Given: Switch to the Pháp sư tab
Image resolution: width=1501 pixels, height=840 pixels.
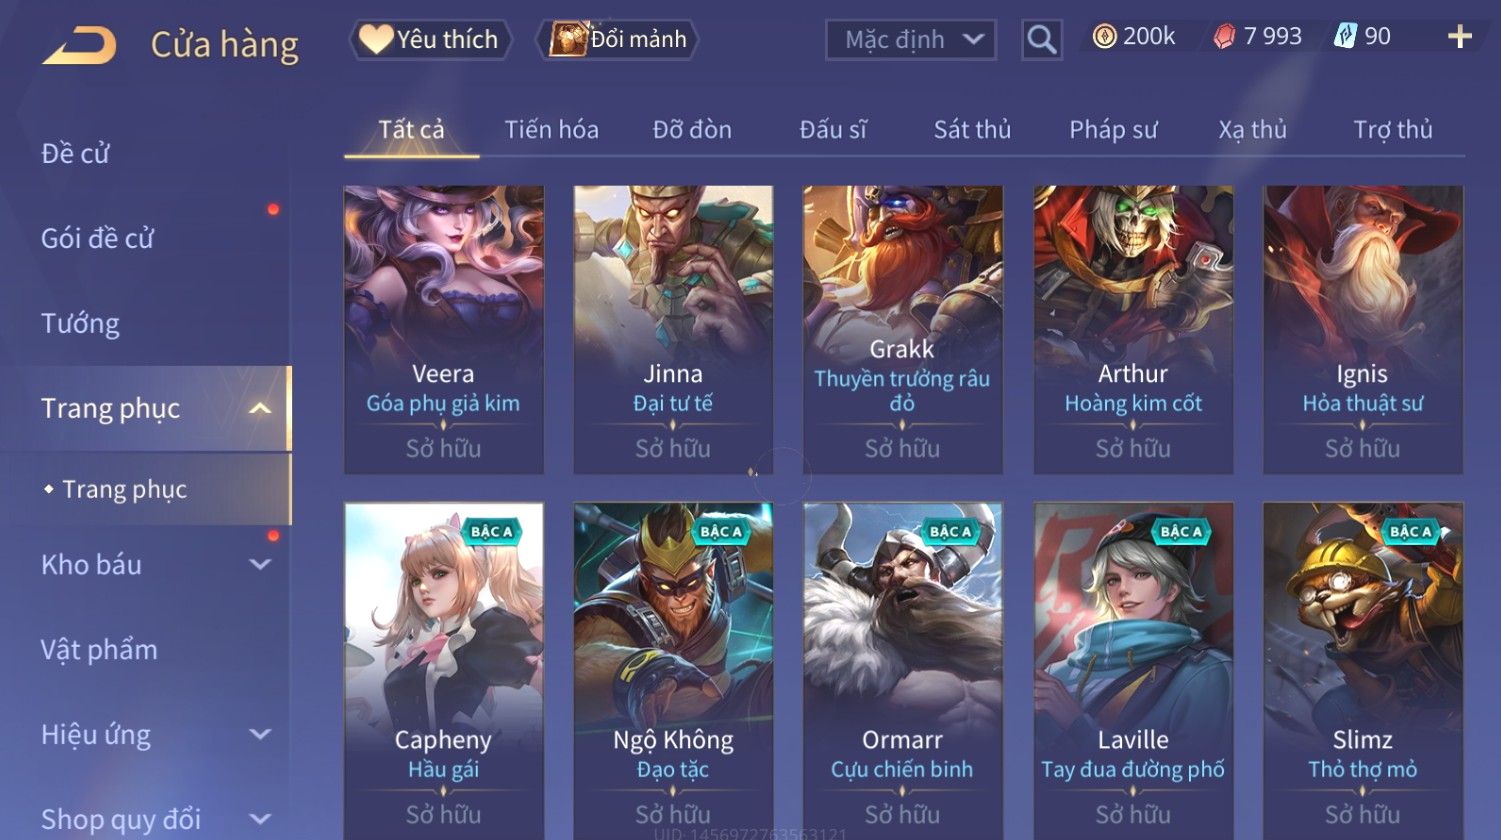Looking at the screenshot, I should click(1113, 130).
